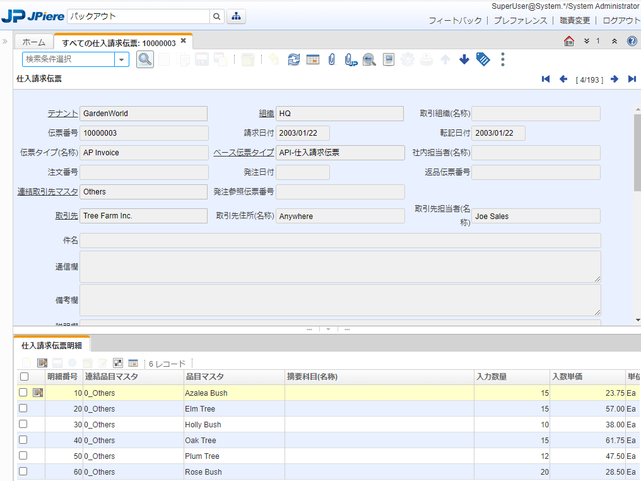Click the JPiere logo
This screenshot has width=641, height=481.
pyautogui.click(x=33, y=16)
